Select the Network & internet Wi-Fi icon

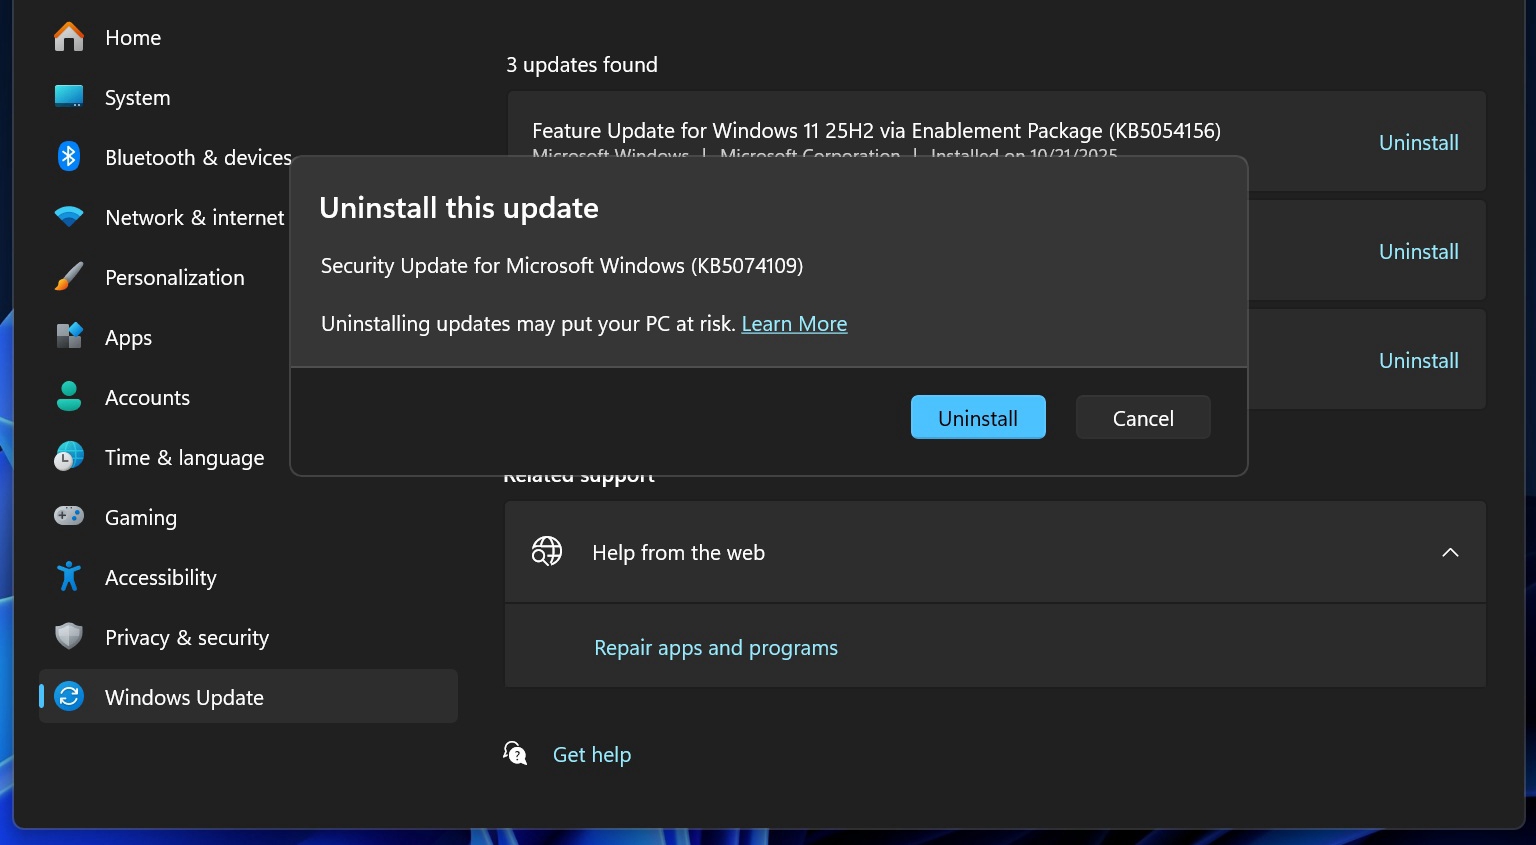coord(68,217)
